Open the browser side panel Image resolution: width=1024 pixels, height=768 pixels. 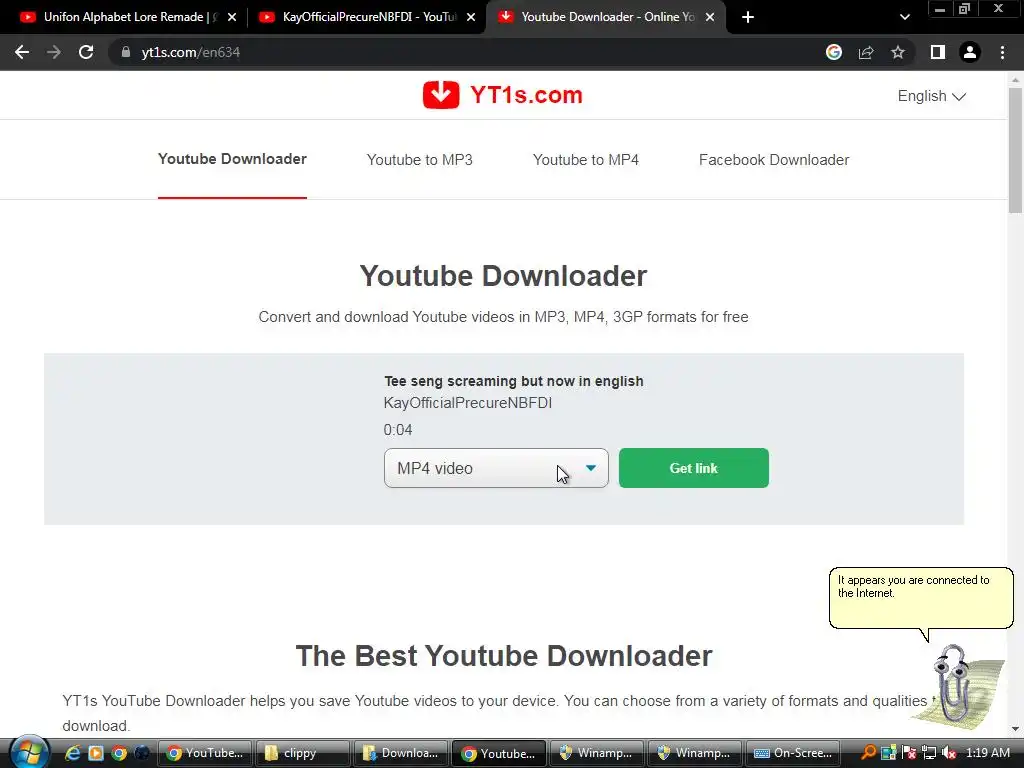[x=938, y=52]
